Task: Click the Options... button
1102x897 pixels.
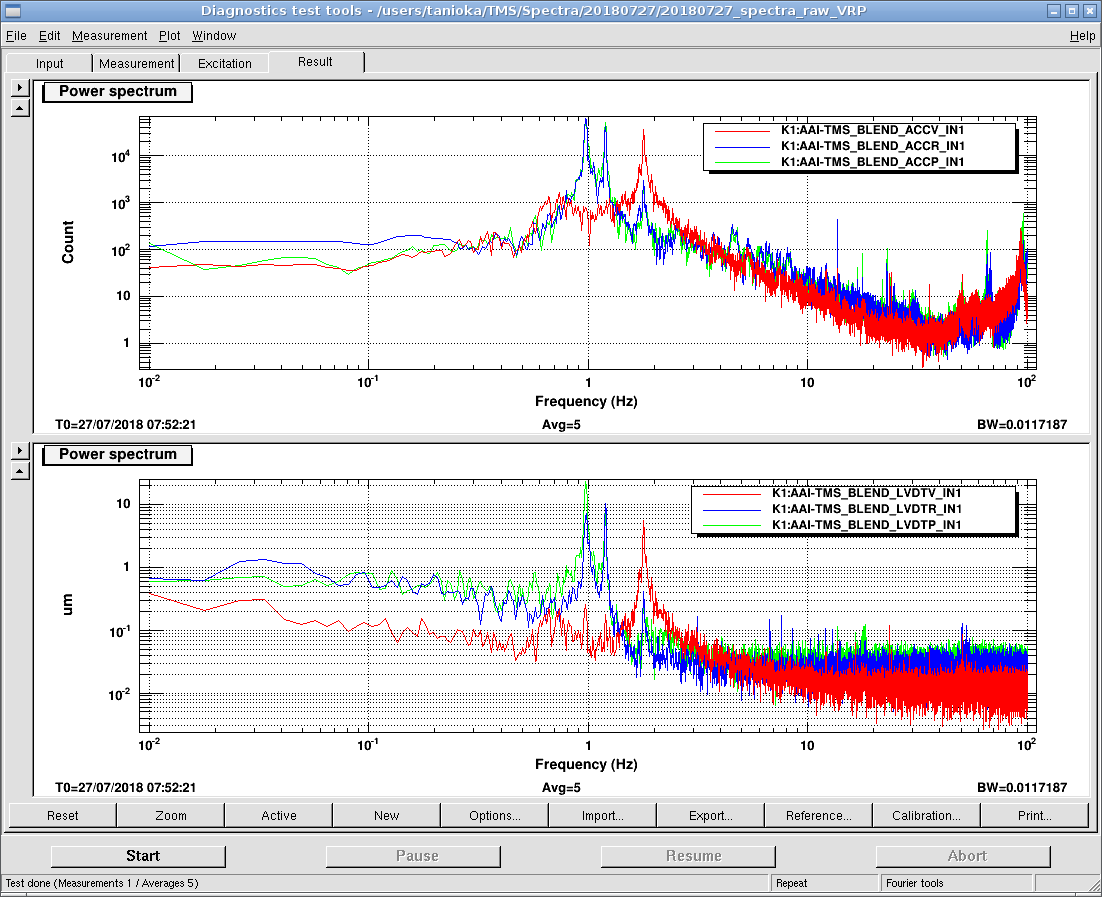Action: [495, 816]
